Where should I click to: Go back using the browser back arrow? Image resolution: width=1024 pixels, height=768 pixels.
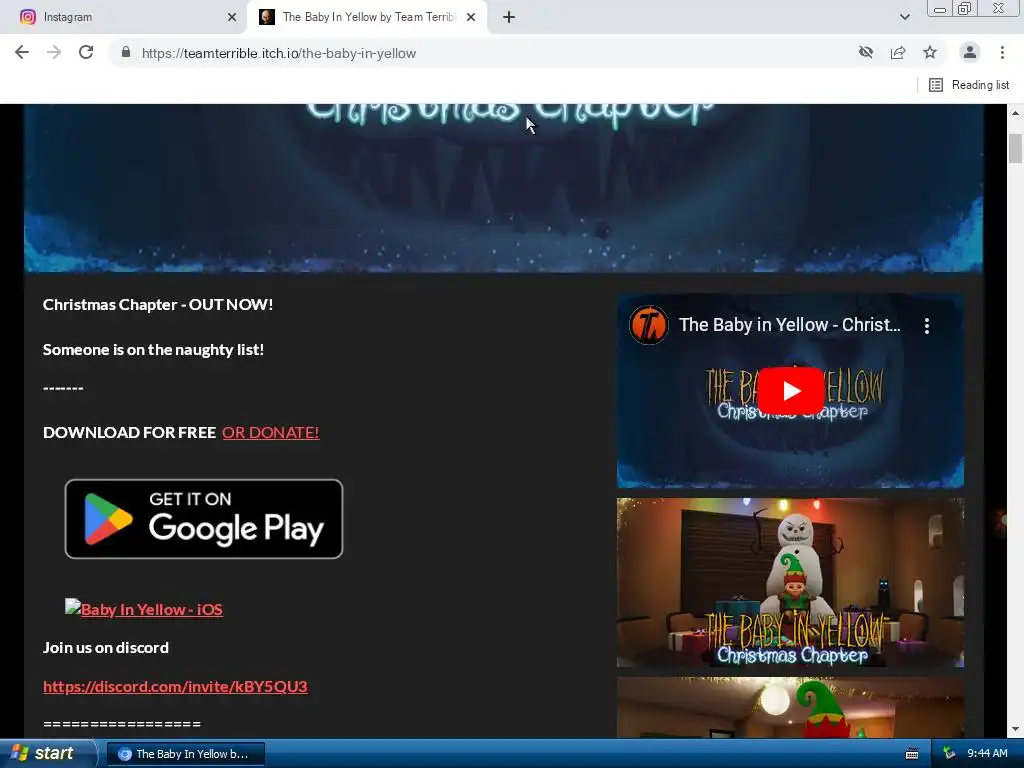(x=22, y=52)
